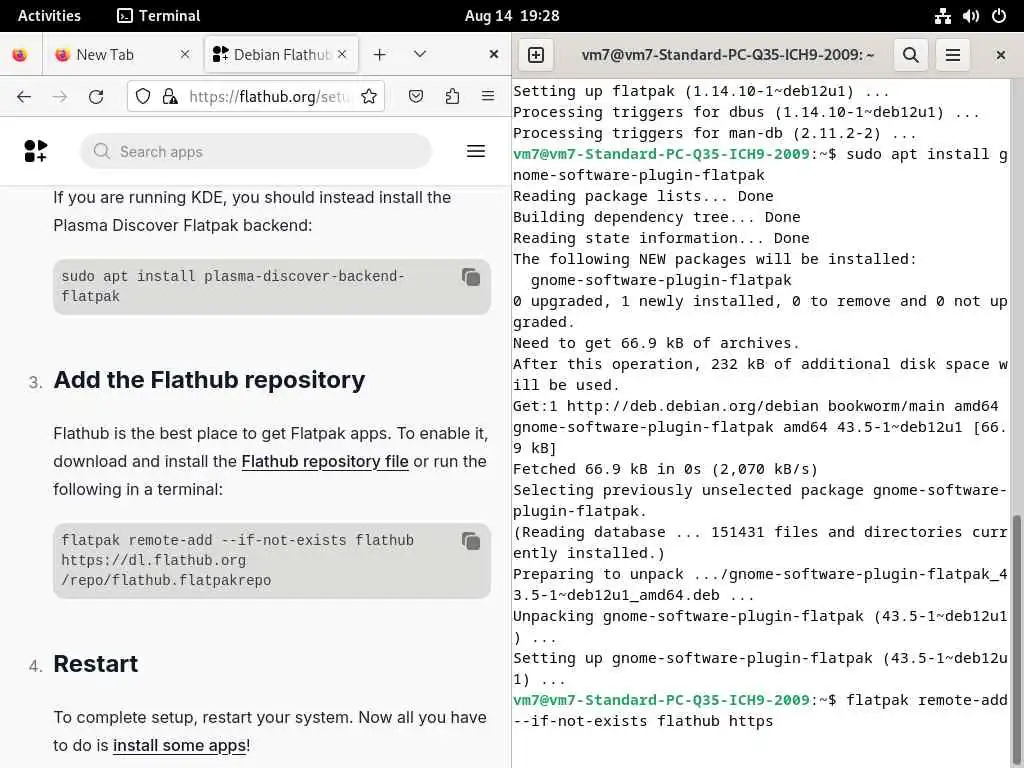The height and width of the screenshot is (768, 1024).
Task: Open the power system menu icon
Action: [x=999, y=16]
